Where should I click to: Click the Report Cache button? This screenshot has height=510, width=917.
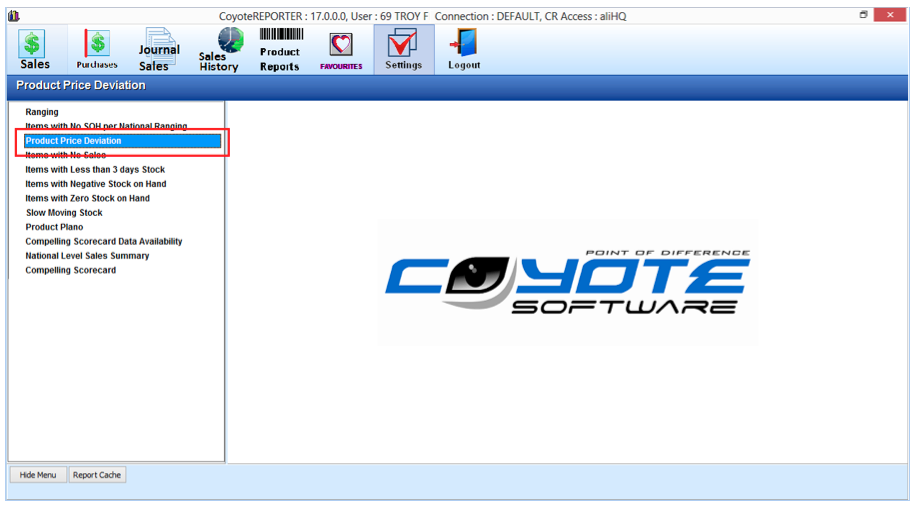click(x=97, y=475)
